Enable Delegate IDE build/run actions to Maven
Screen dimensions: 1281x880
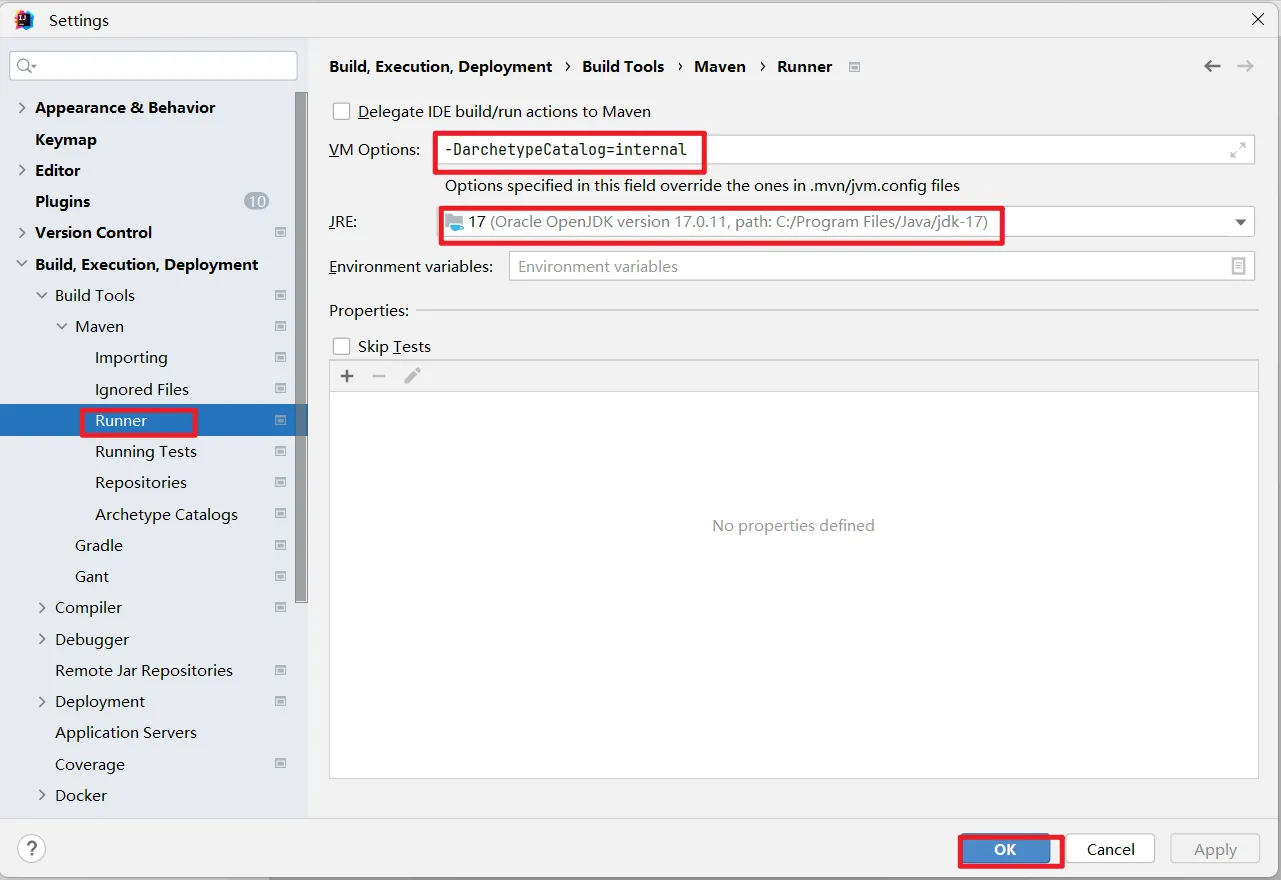(342, 112)
